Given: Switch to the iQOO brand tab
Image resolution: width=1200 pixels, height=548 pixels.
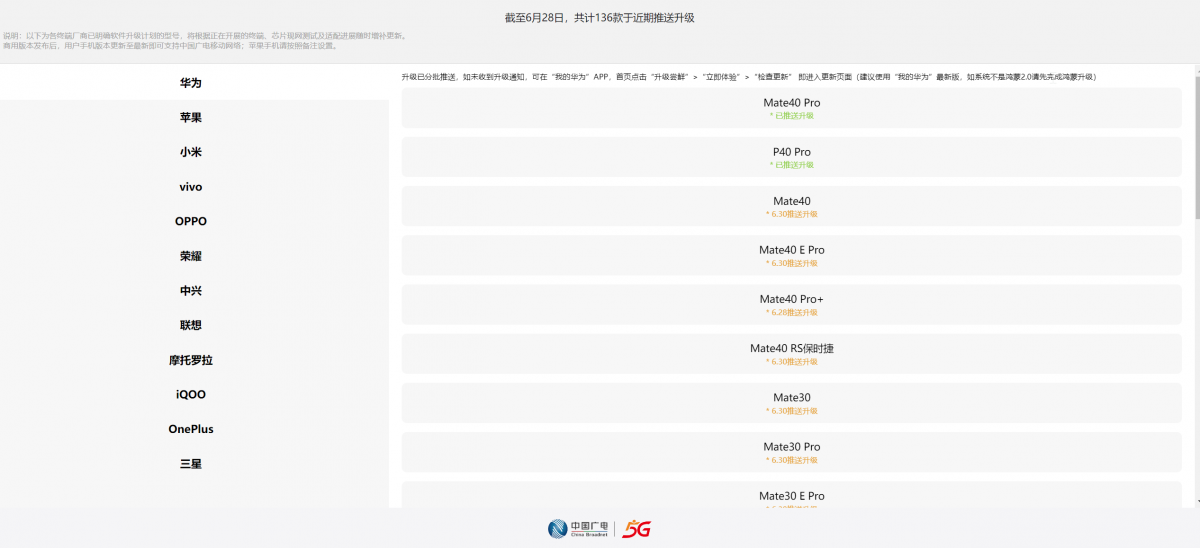Looking at the screenshot, I should (194, 394).
